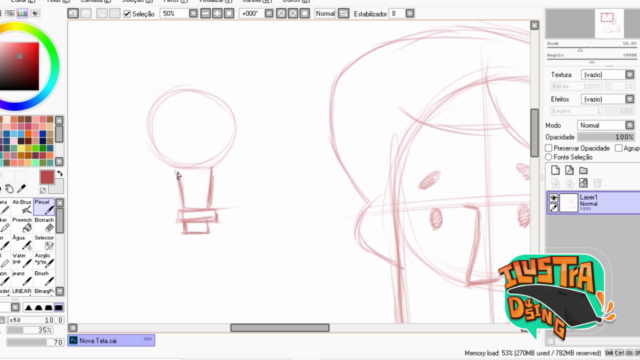Select the Brush preset tool
Viewport: 640px width, 360px height.
[x=44, y=278]
